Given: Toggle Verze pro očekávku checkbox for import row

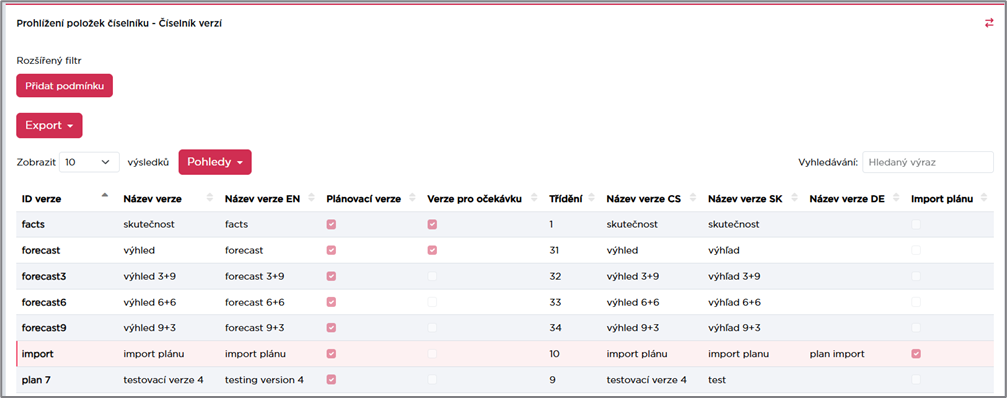Looking at the screenshot, I should point(433,353).
